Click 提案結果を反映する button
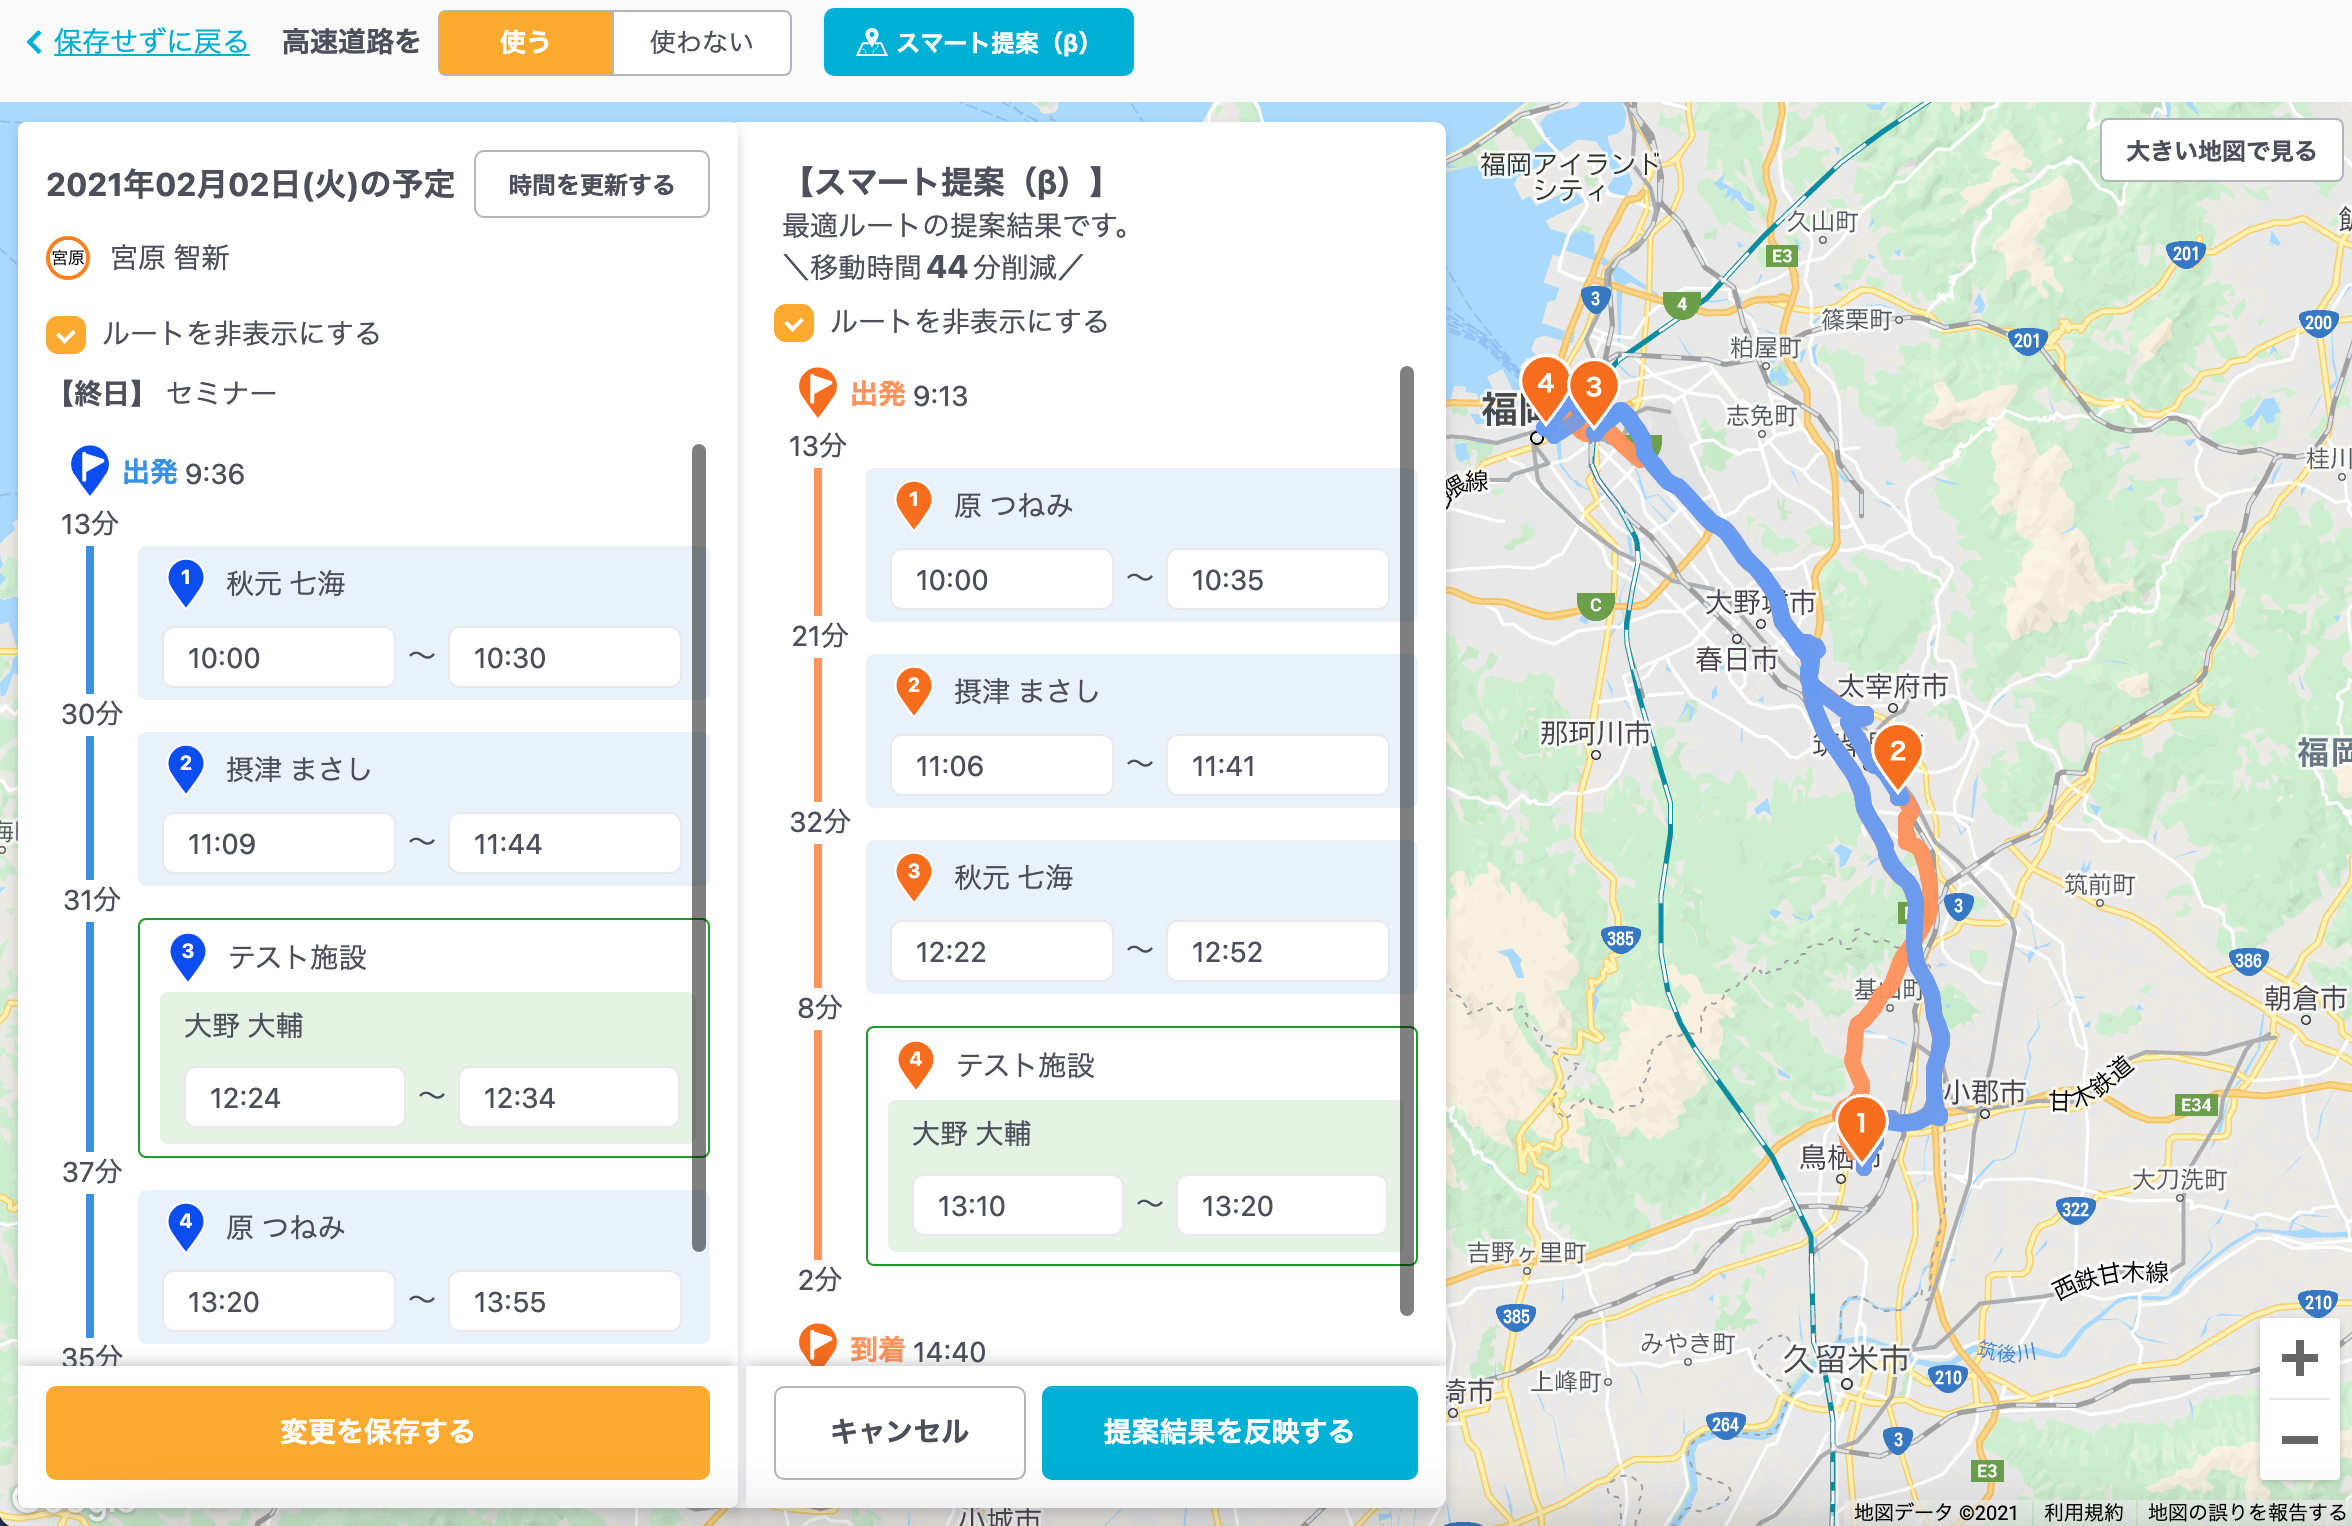 (1229, 1432)
